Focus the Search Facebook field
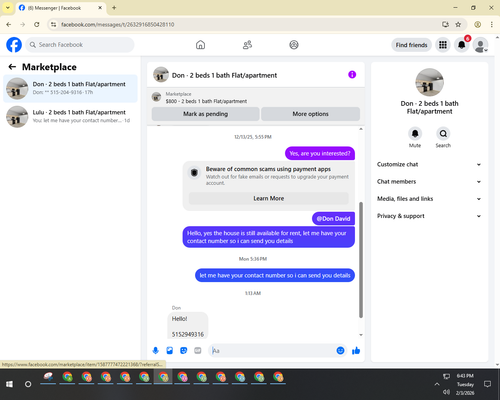This screenshot has width=500, height=400. point(80,45)
